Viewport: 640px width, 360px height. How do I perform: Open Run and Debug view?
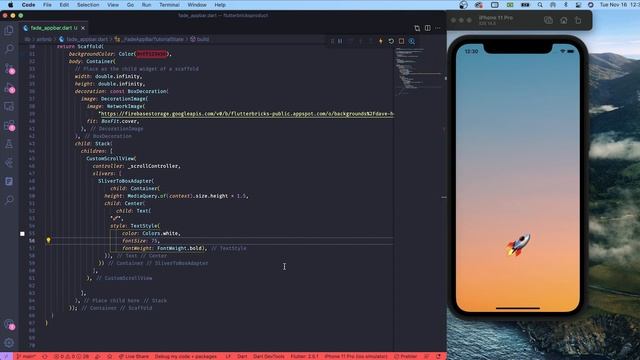[9, 87]
